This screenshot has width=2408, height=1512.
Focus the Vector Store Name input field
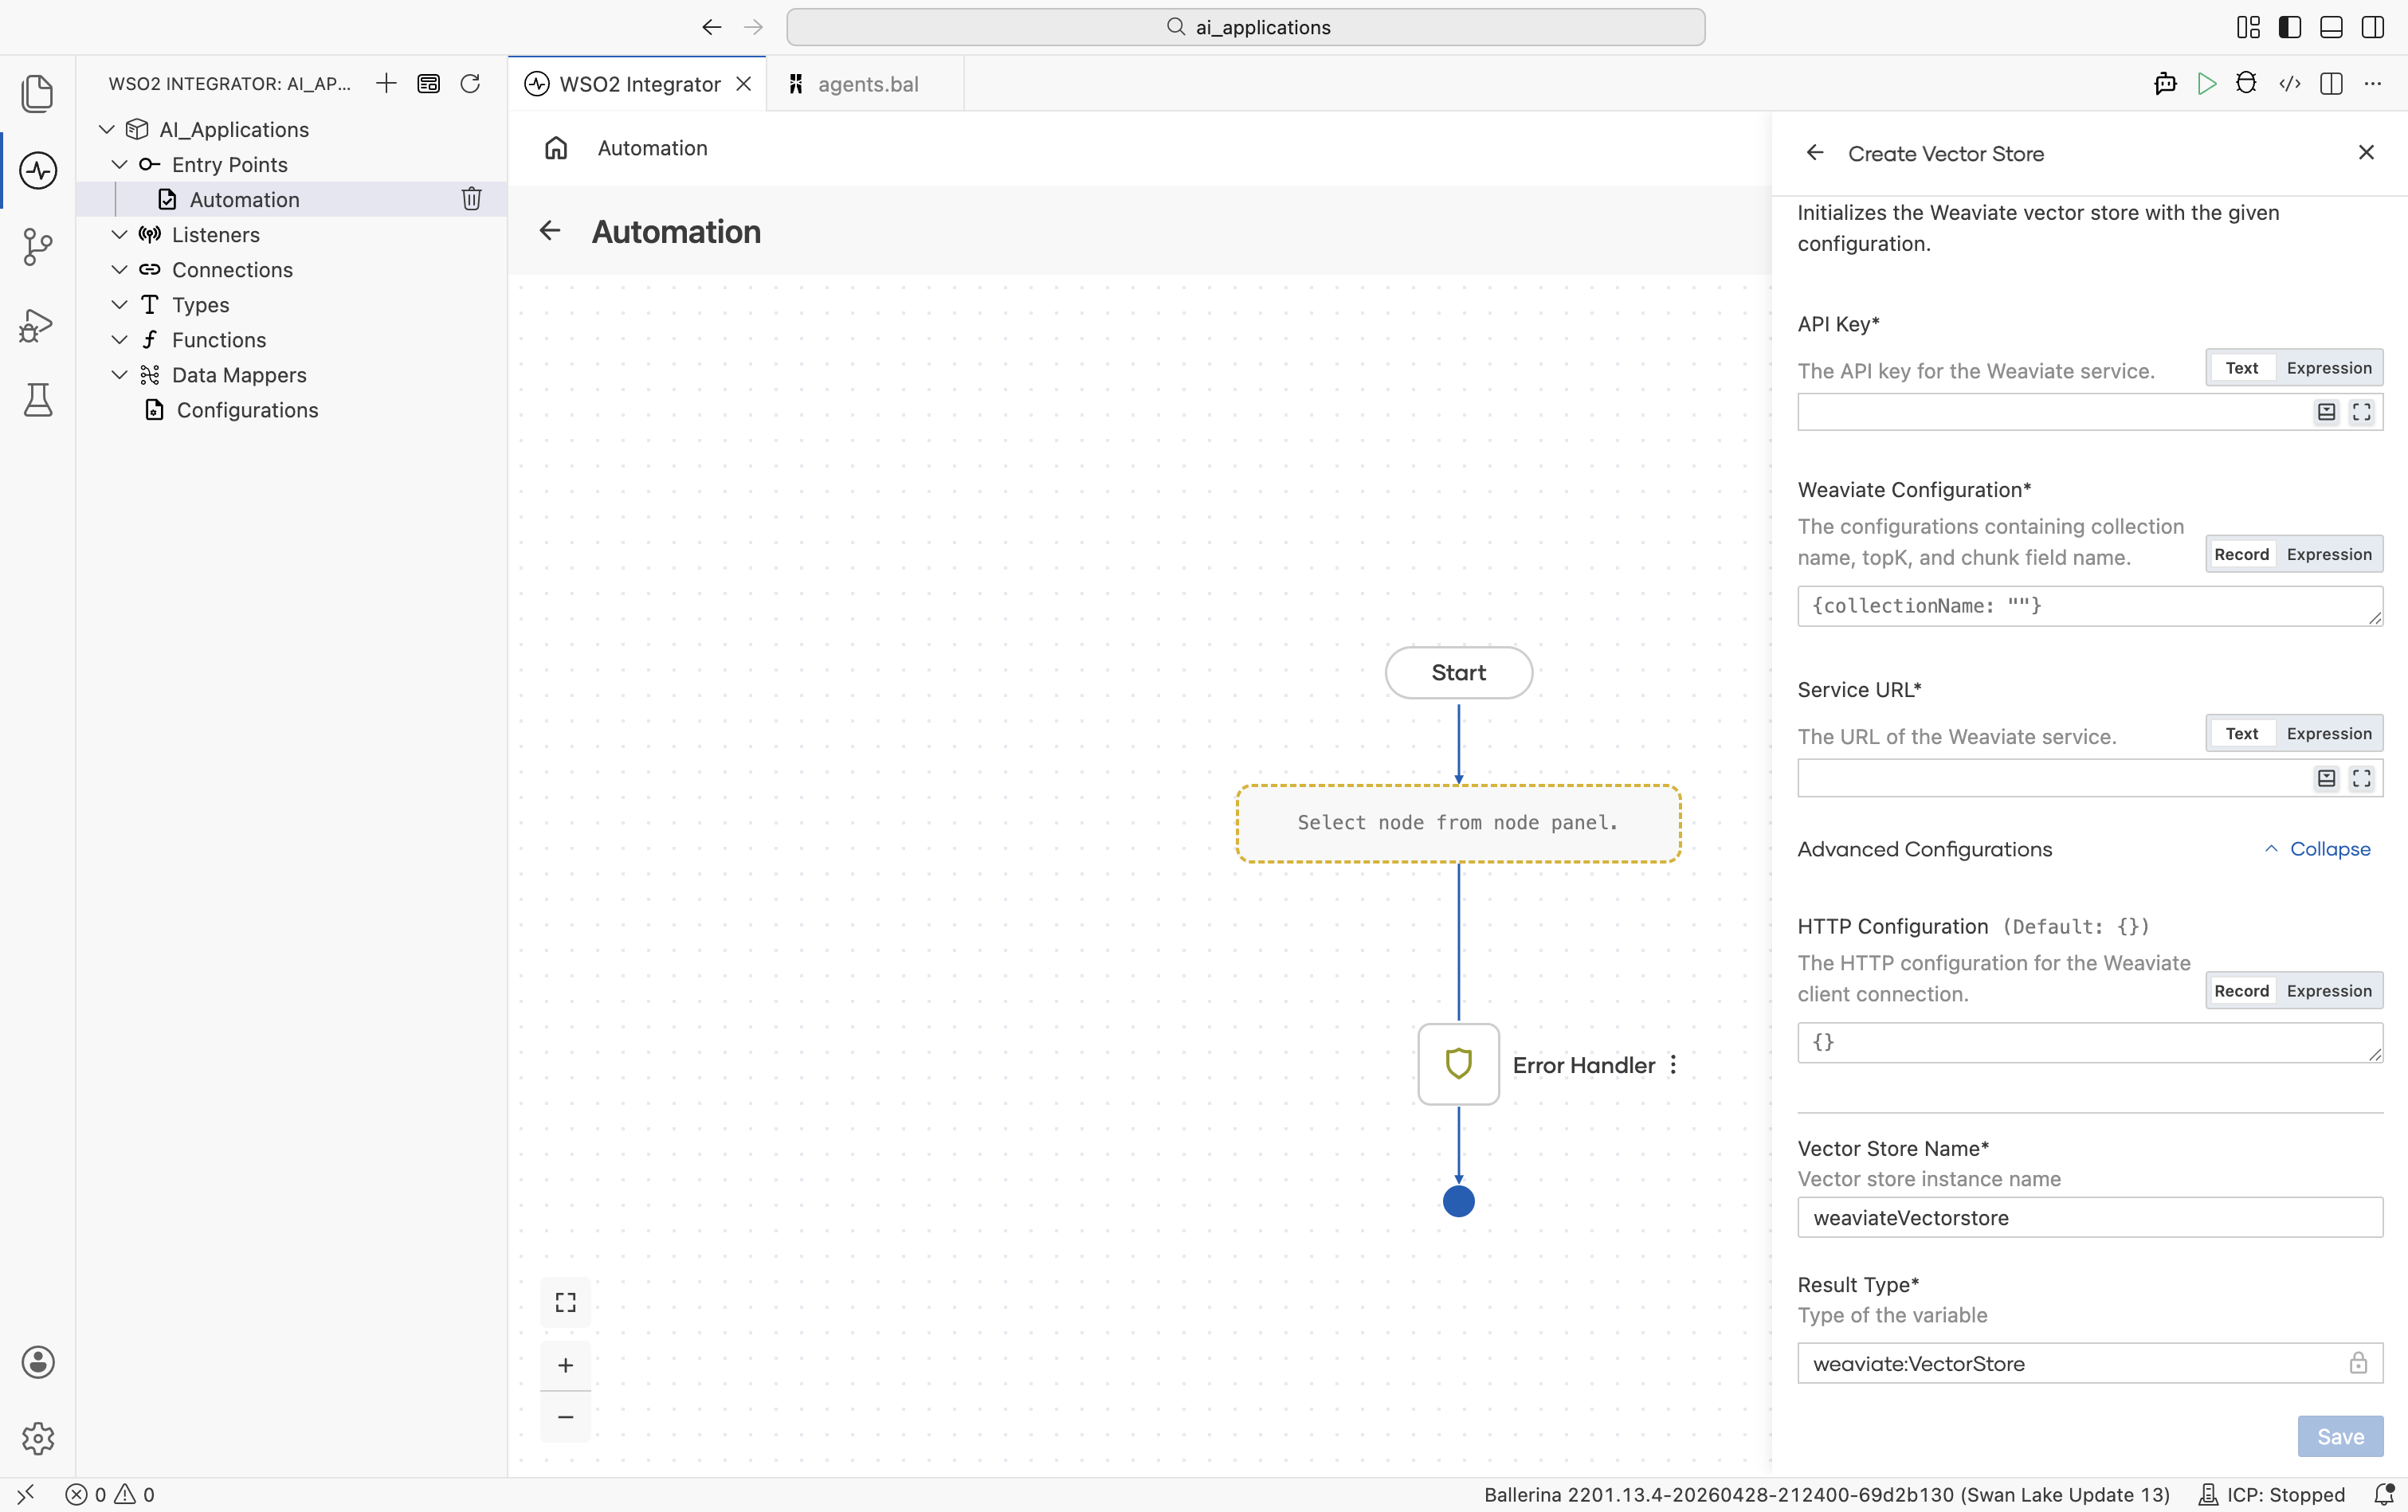2090,1217
